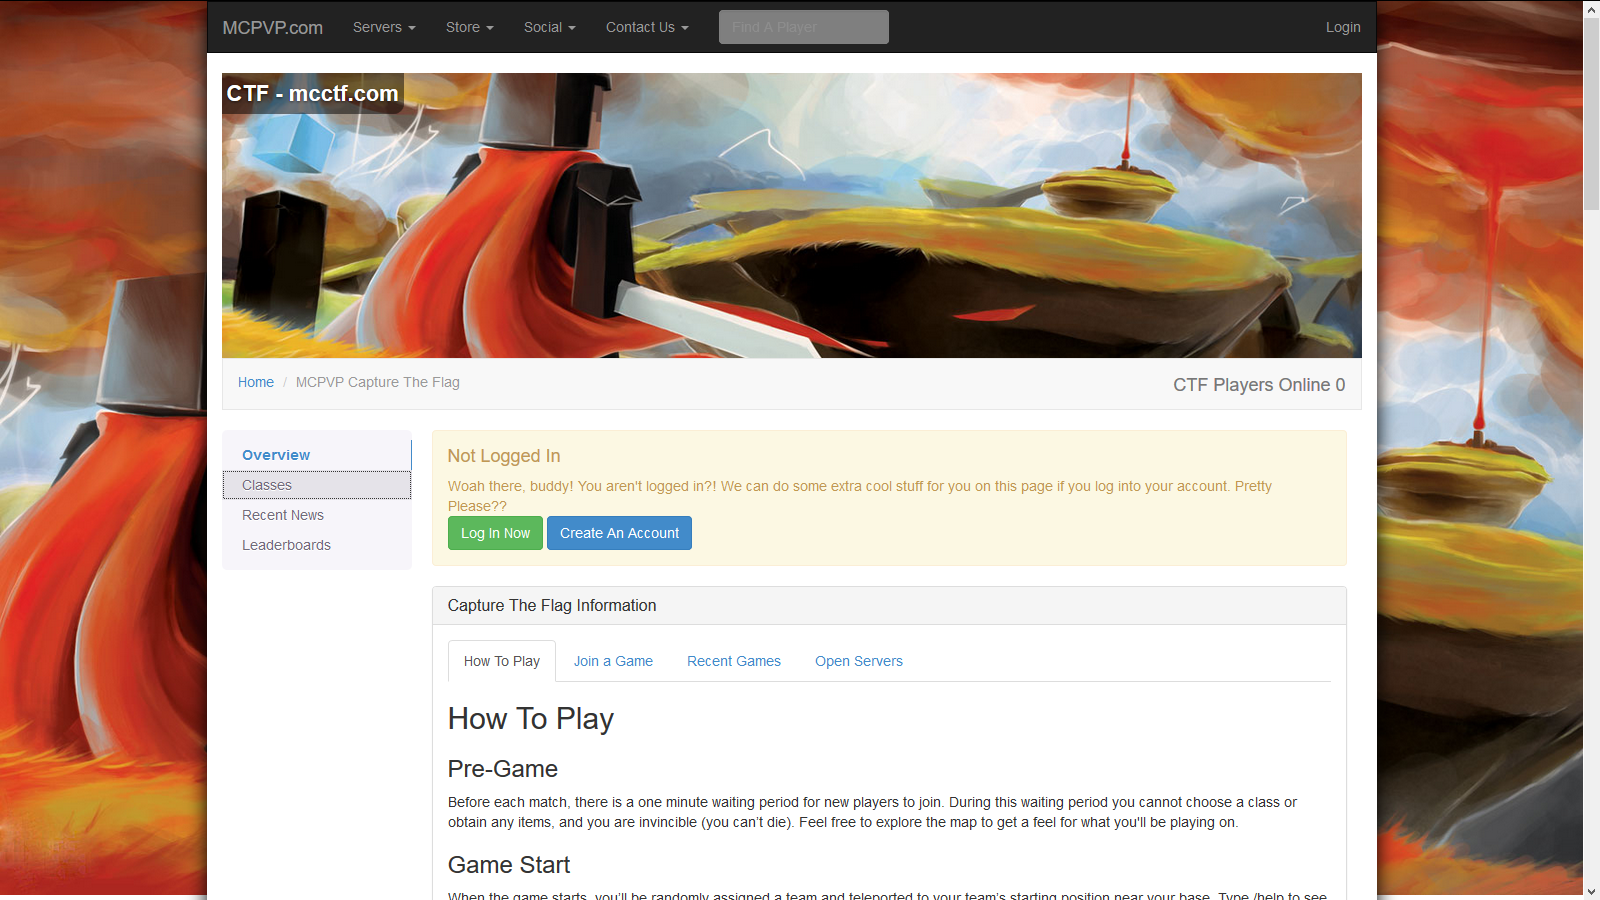Open the Servers dropdown menu

pyautogui.click(x=383, y=27)
